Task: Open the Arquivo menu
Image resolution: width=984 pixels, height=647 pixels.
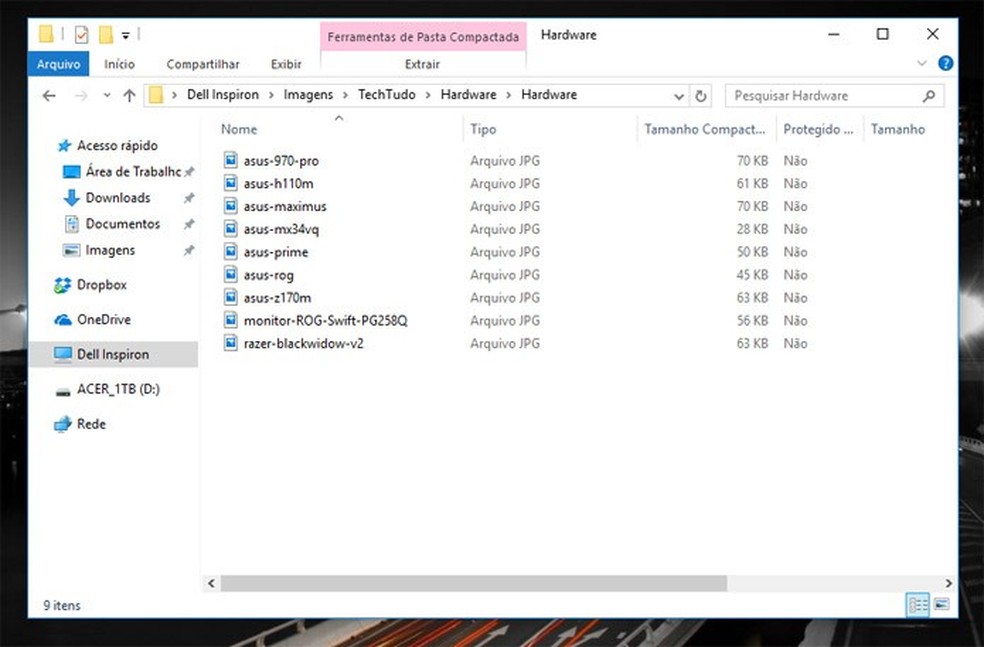Action: point(58,64)
